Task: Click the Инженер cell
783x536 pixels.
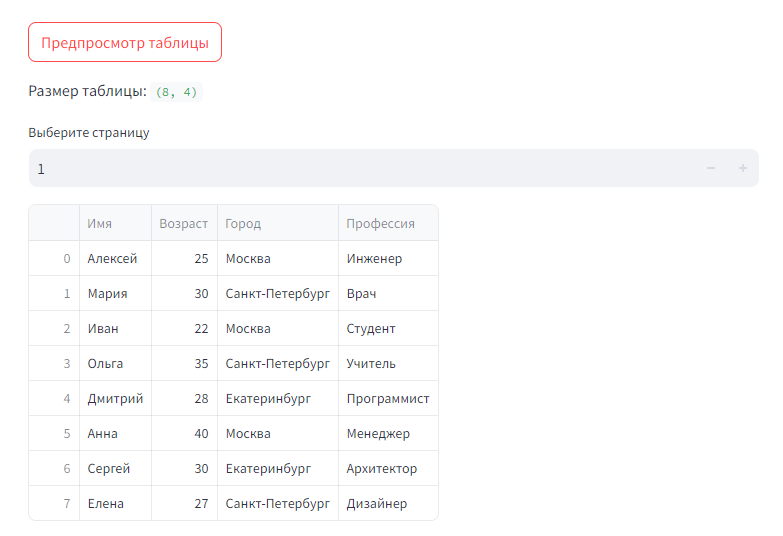Action: point(389,258)
